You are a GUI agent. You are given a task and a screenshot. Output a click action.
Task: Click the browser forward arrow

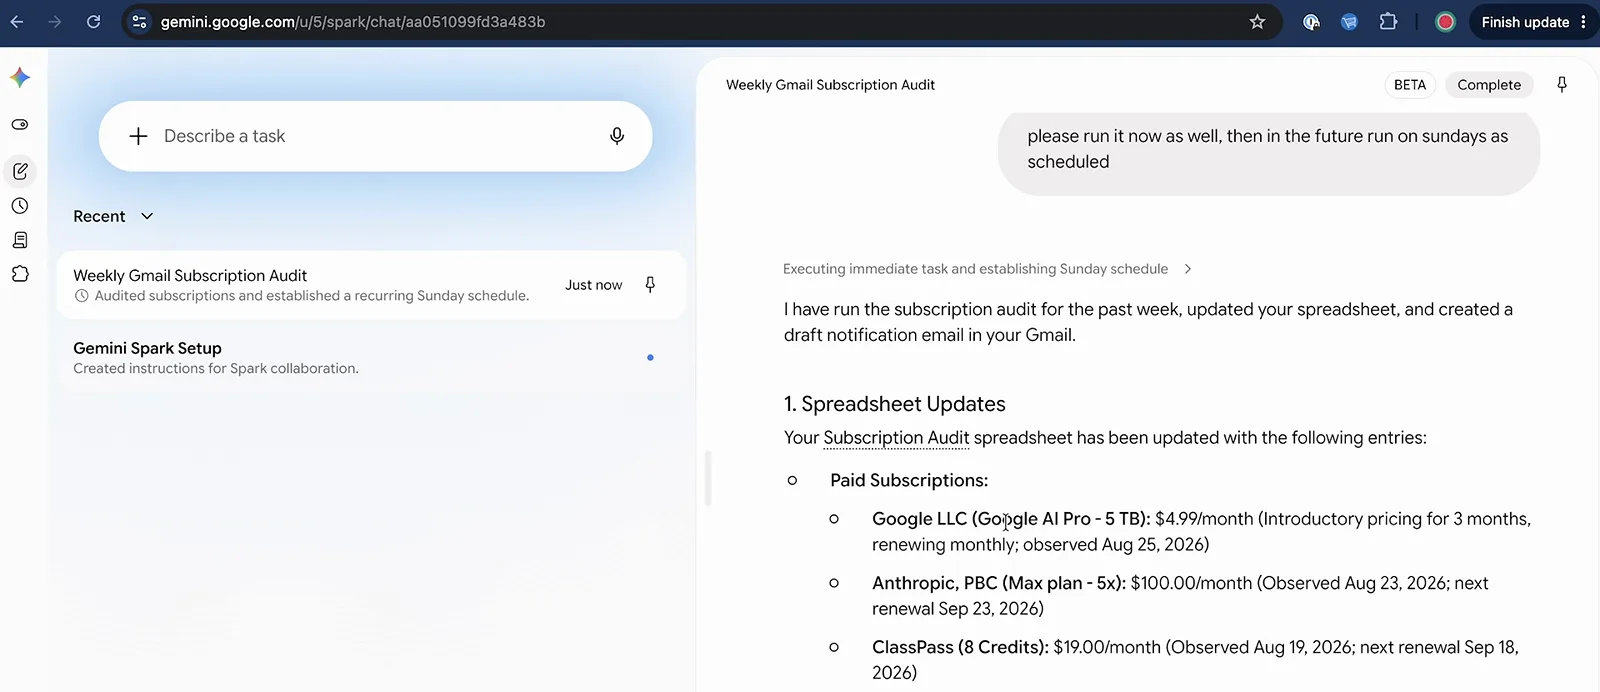55,22
